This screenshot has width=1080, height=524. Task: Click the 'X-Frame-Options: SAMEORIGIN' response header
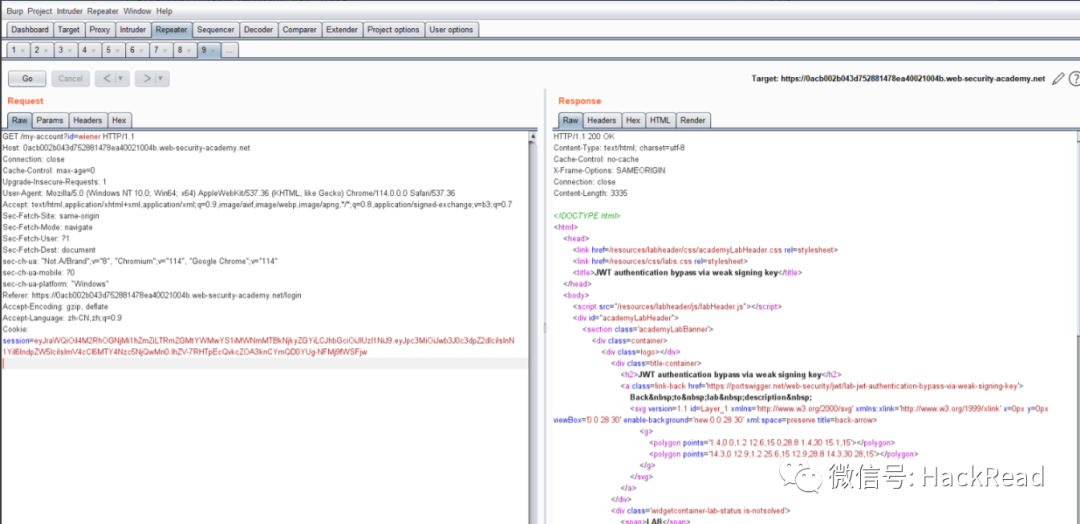tap(610, 170)
